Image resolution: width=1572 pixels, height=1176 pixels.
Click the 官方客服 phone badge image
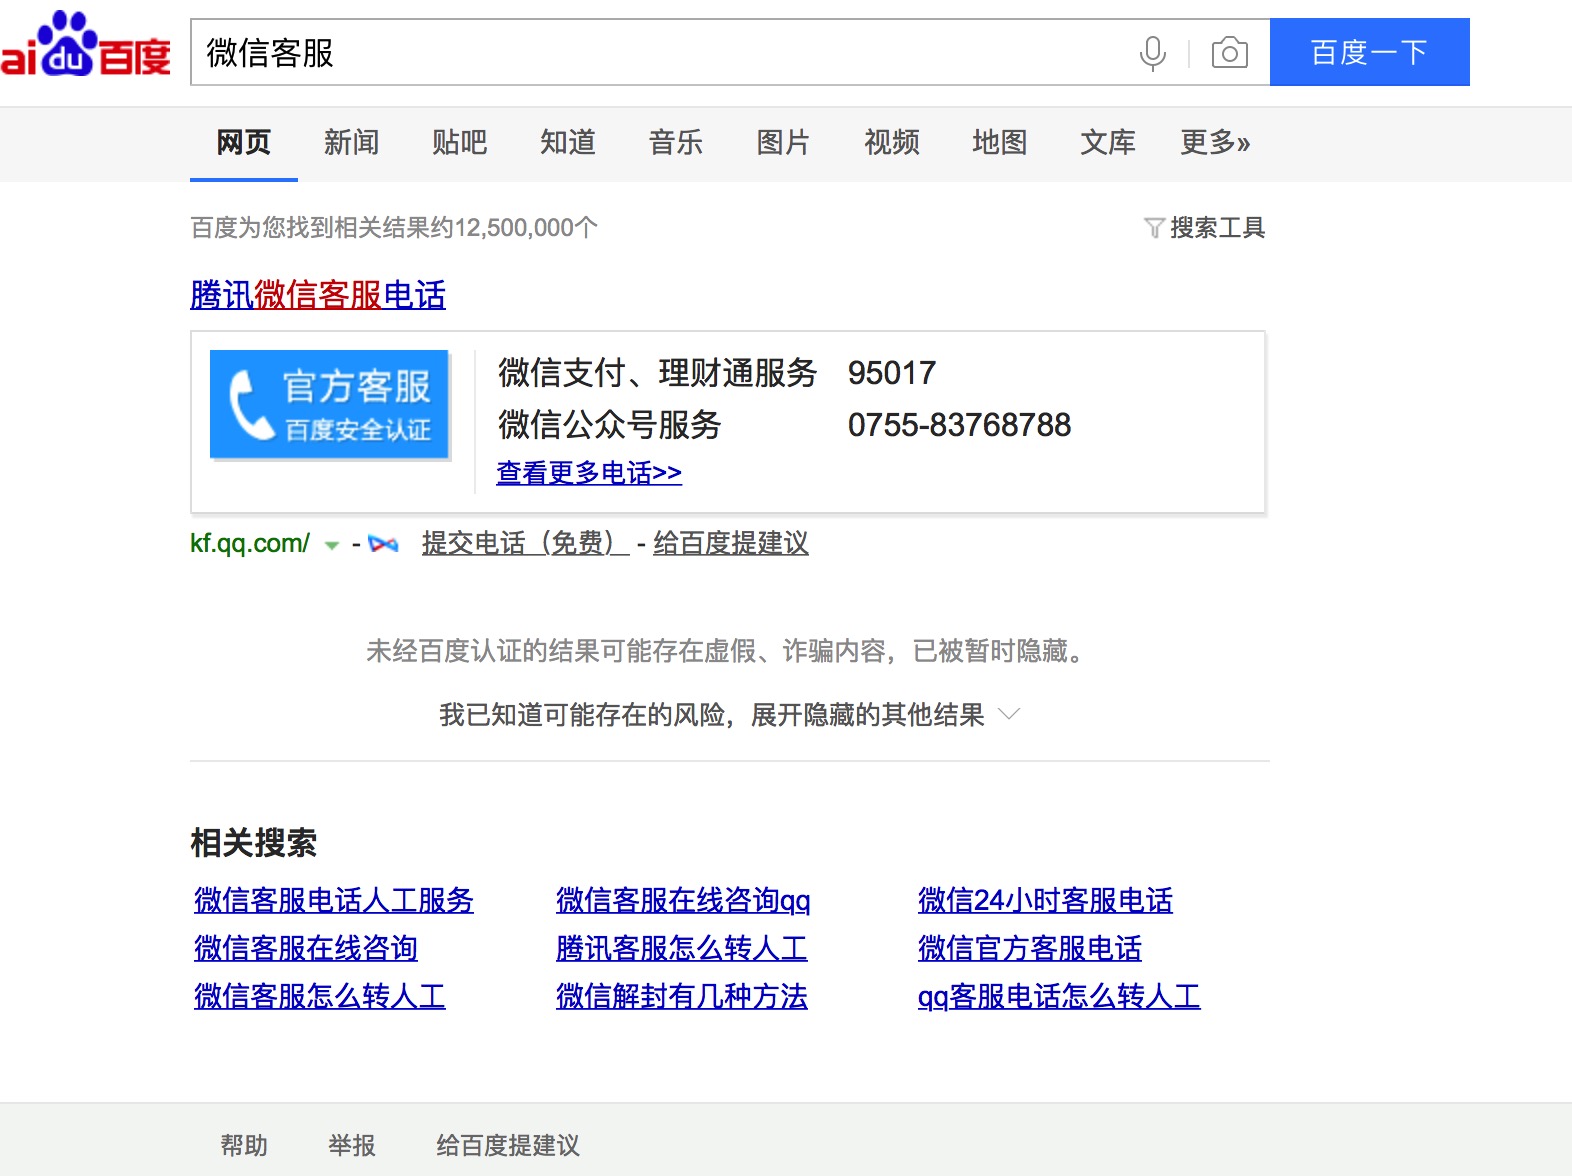(x=329, y=404)
